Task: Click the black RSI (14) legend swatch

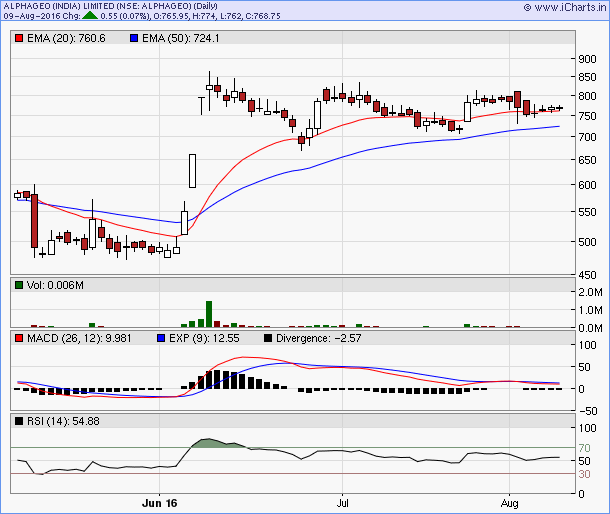Action: coord(19,421)
